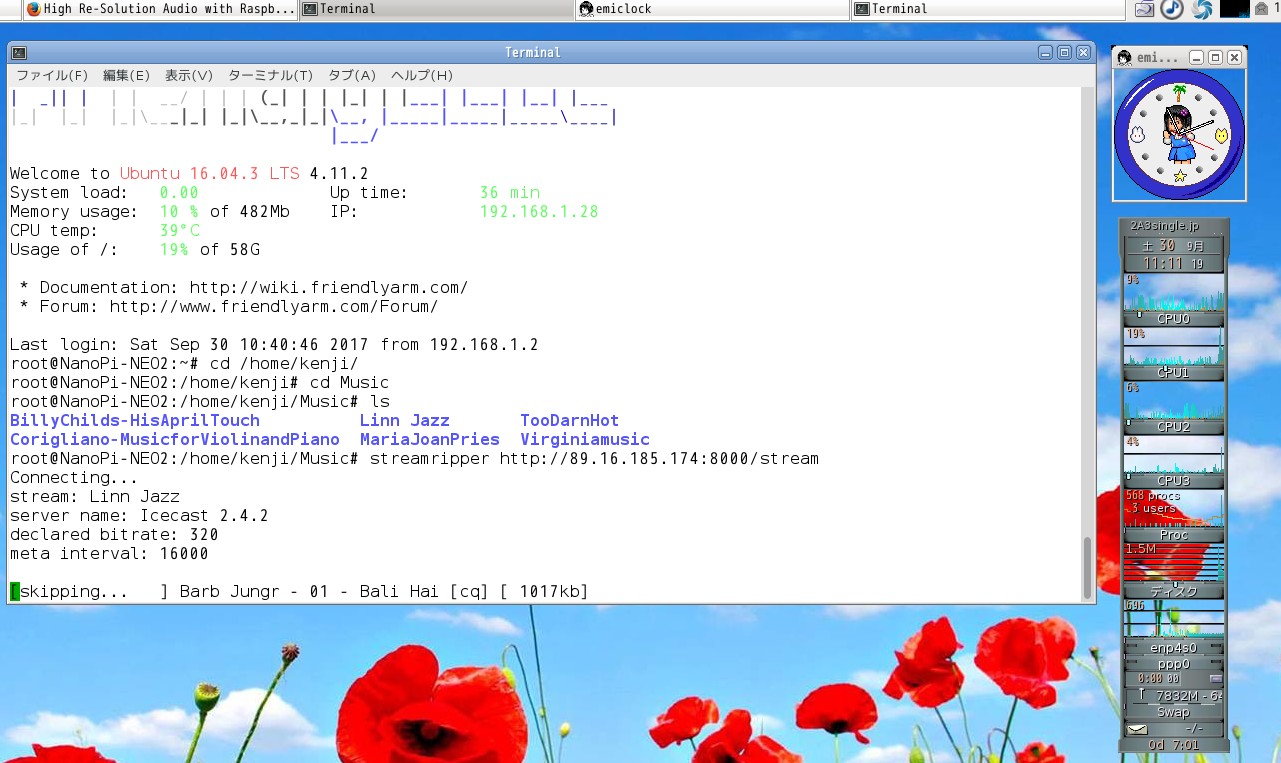1281x763 pixels.
Task: Open the ファイル(F) menu
Action: pyautogui.click(x=52, y=76)
